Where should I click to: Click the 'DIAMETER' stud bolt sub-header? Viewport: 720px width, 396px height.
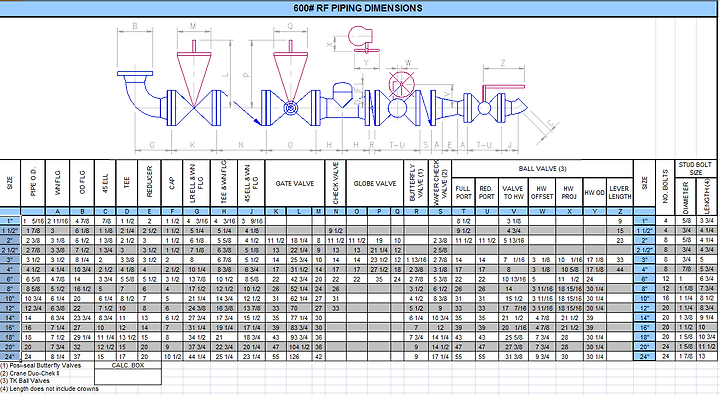point(686,197)
